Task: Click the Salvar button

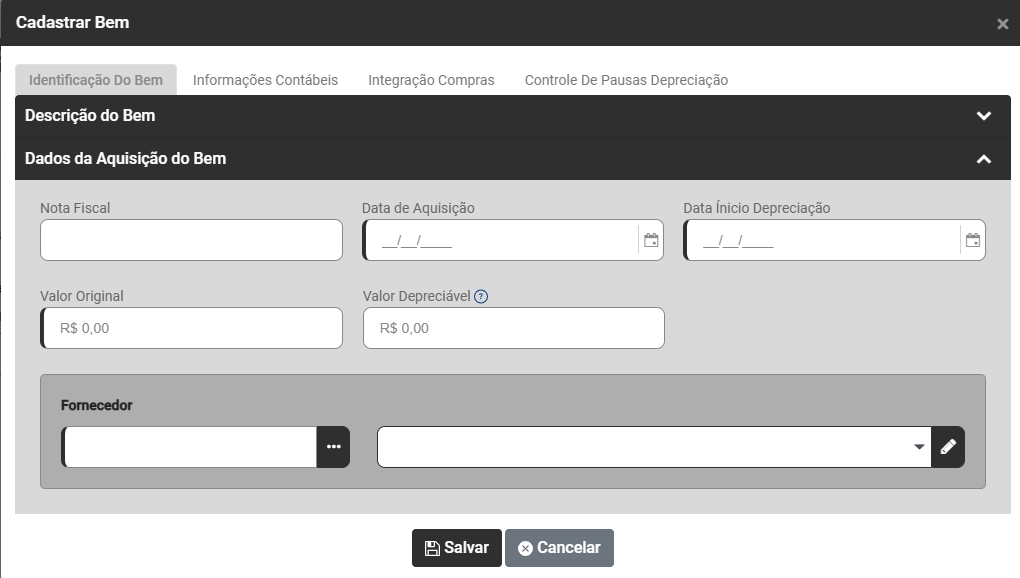Action: (x=456, y=548)
